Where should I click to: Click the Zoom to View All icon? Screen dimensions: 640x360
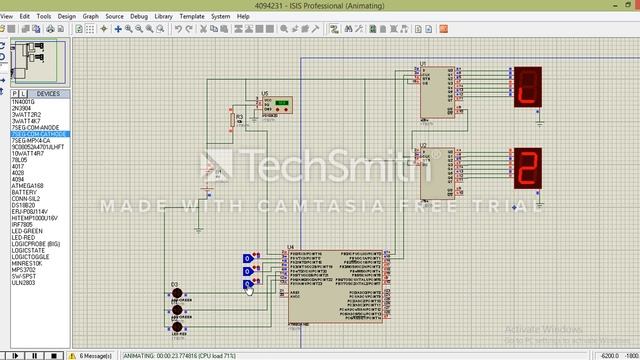click(150, 29)
